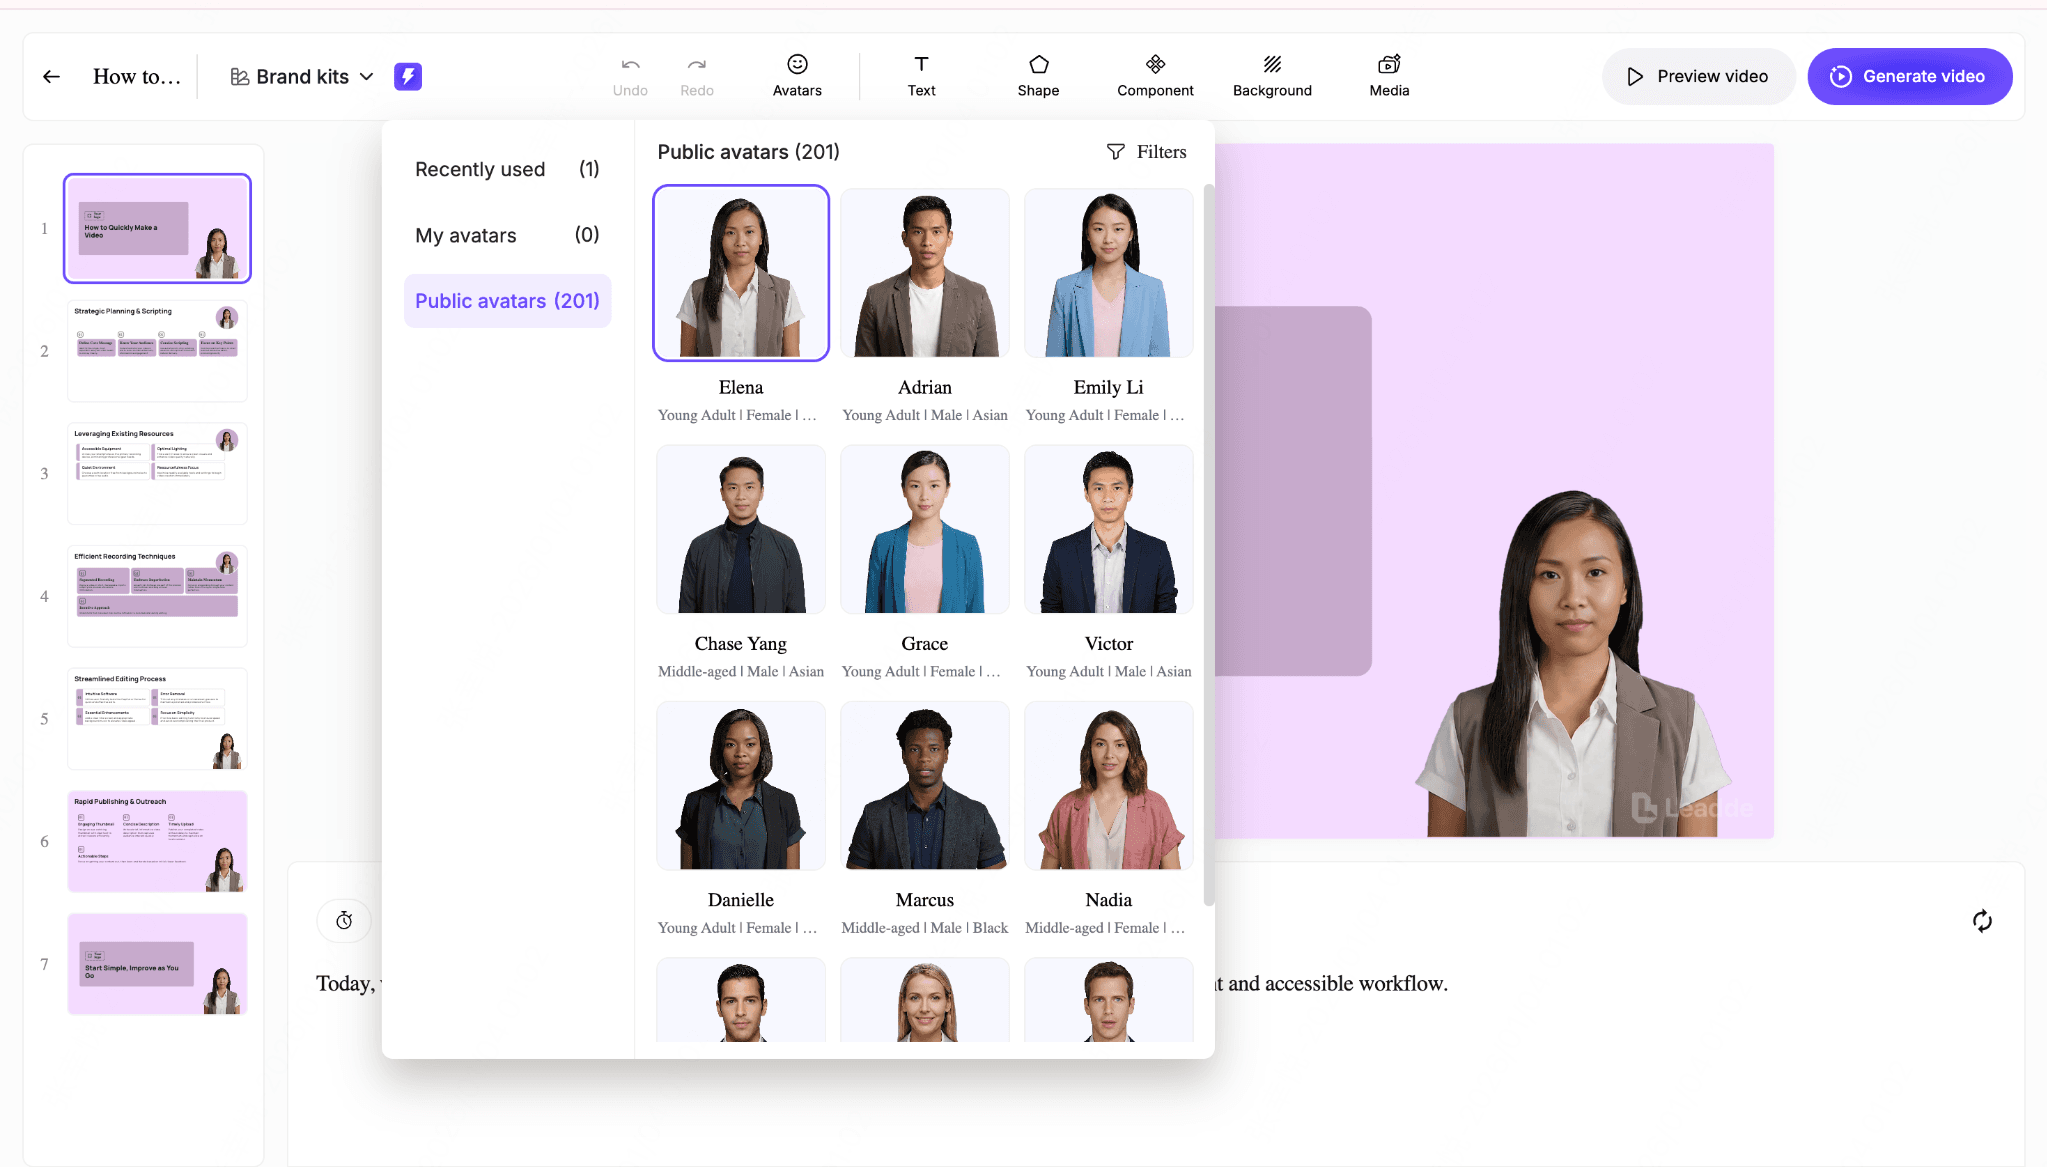Open the Component tool
Image resolution: width=2047 pixels, height=1167 pixels.
point(1155,76)
